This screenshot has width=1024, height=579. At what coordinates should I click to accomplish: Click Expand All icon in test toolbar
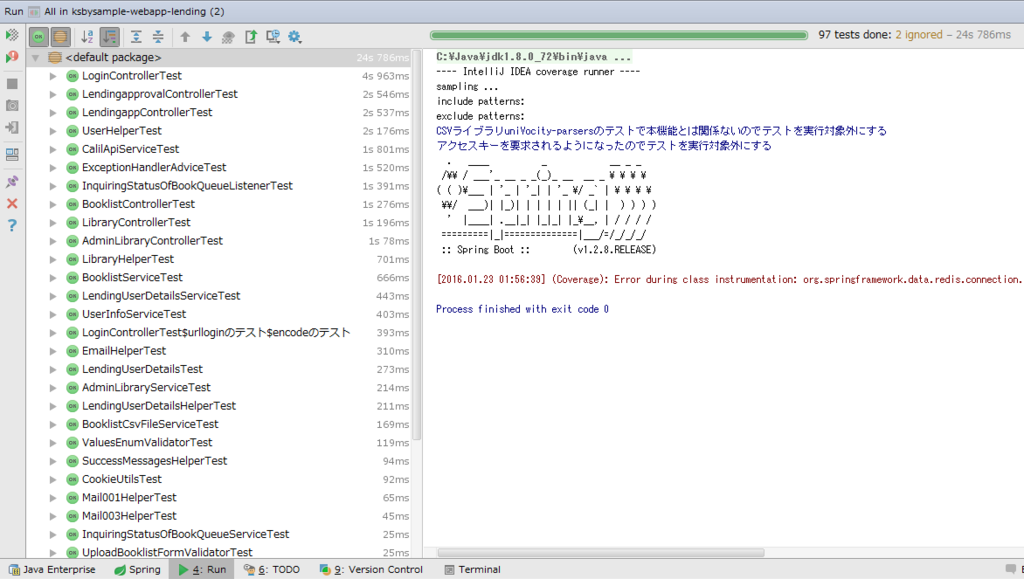tap(136, 37)
